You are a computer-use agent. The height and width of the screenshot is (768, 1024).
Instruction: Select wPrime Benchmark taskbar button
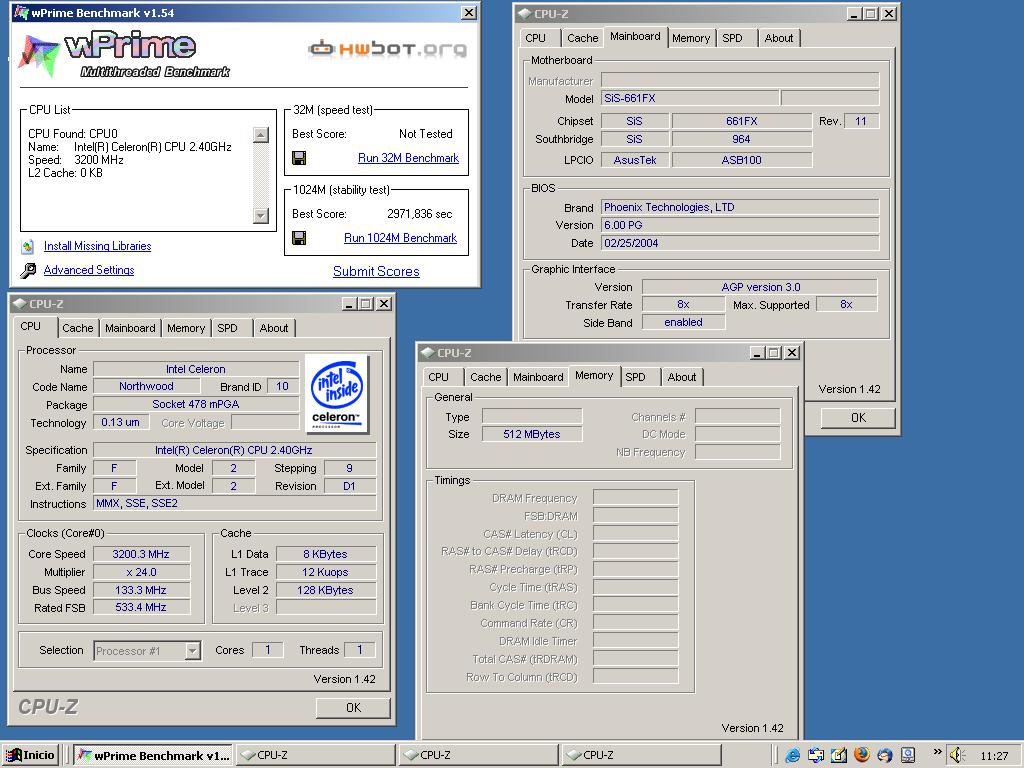152,755
